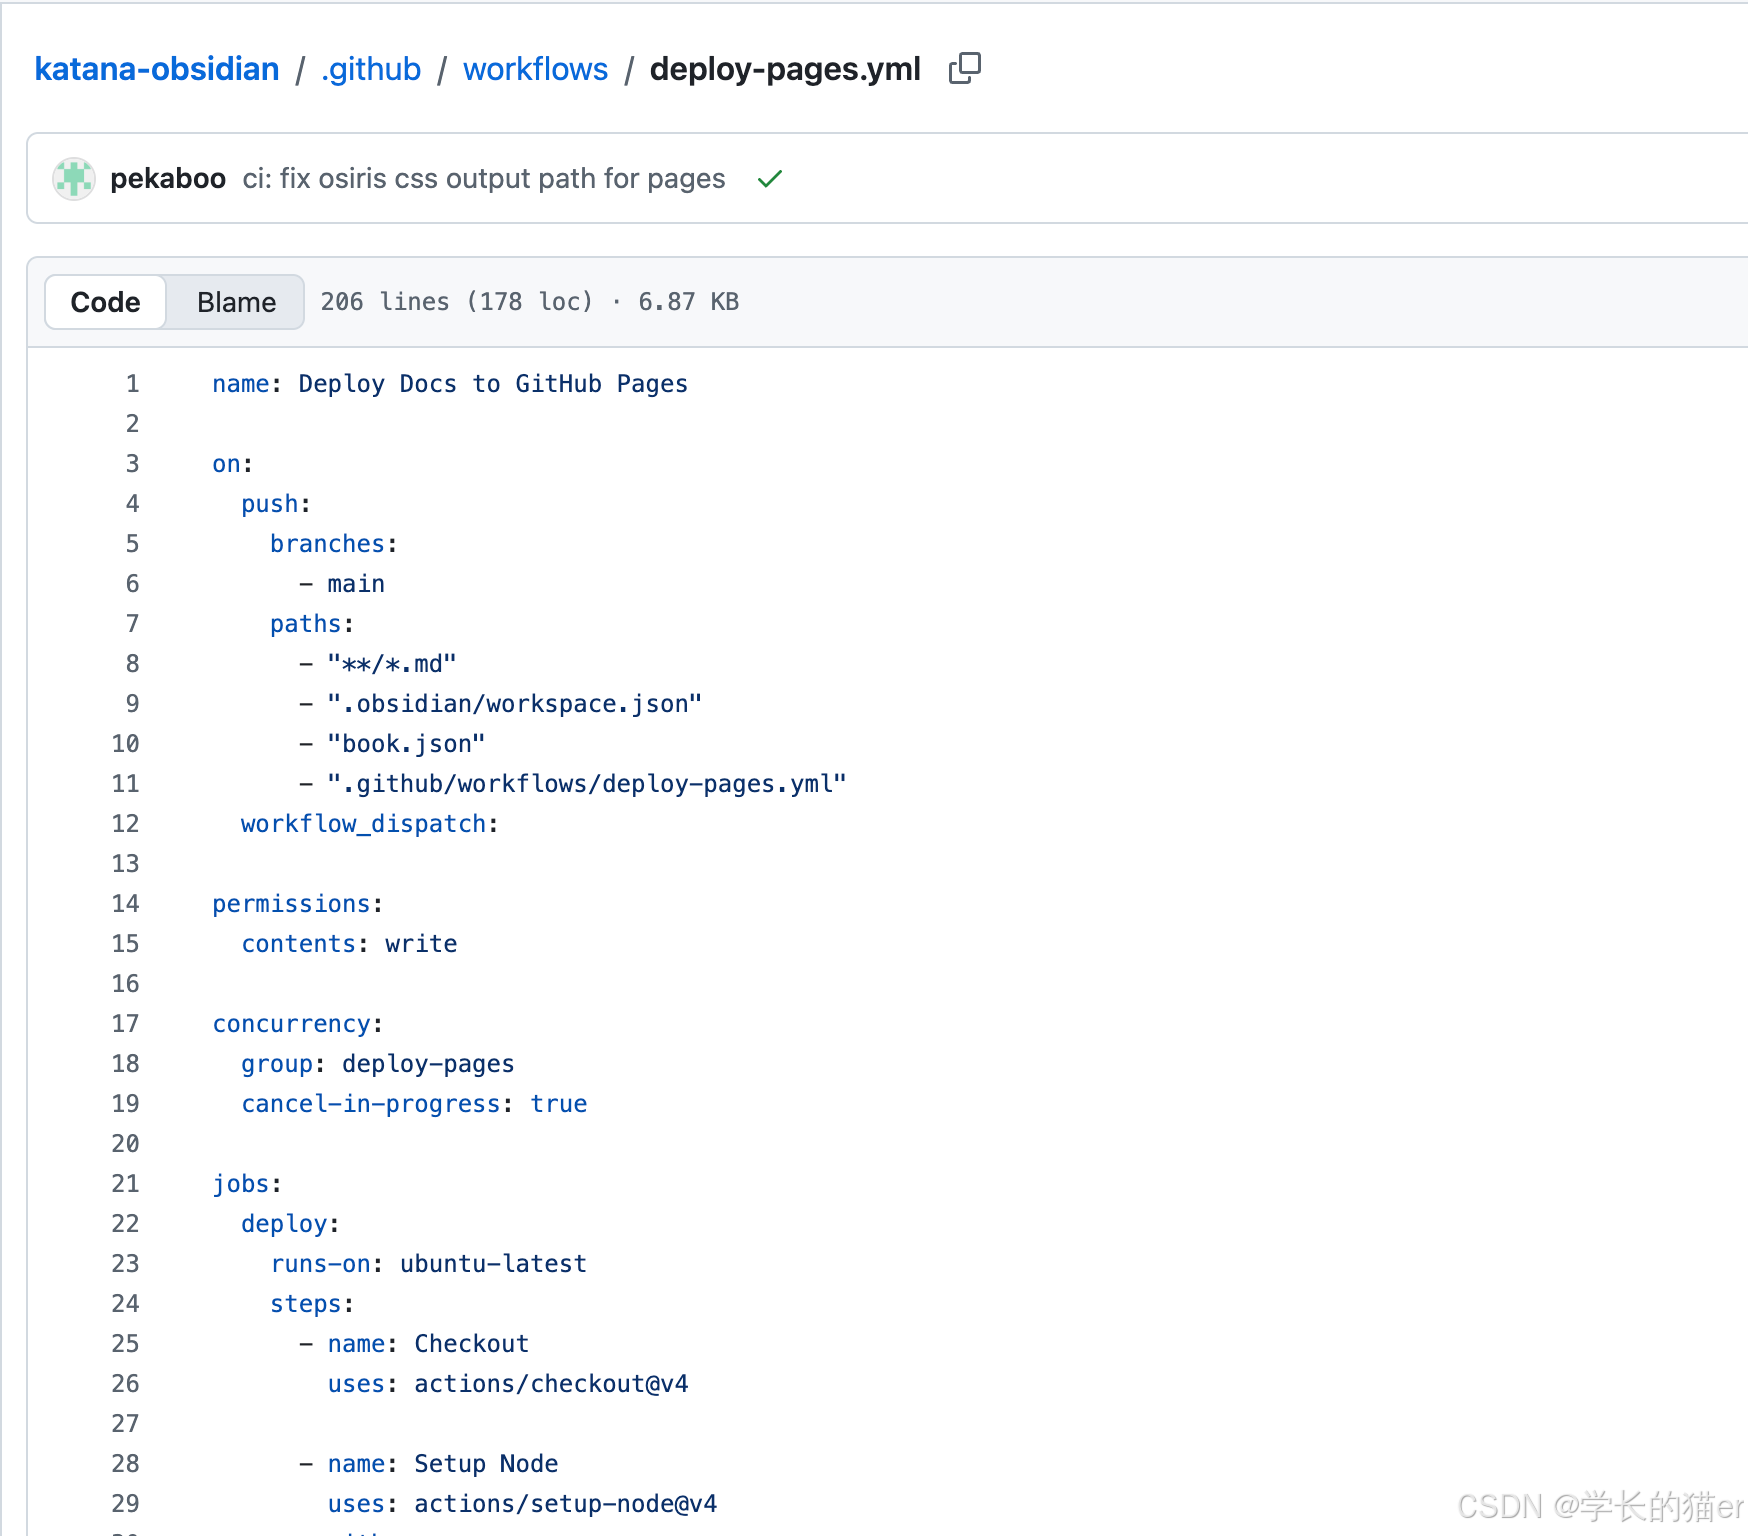Image resolution: width=1748 pixels, height=1536 pixels.
Task: Switch to the Code tab
Action: (x=106, y=302)
